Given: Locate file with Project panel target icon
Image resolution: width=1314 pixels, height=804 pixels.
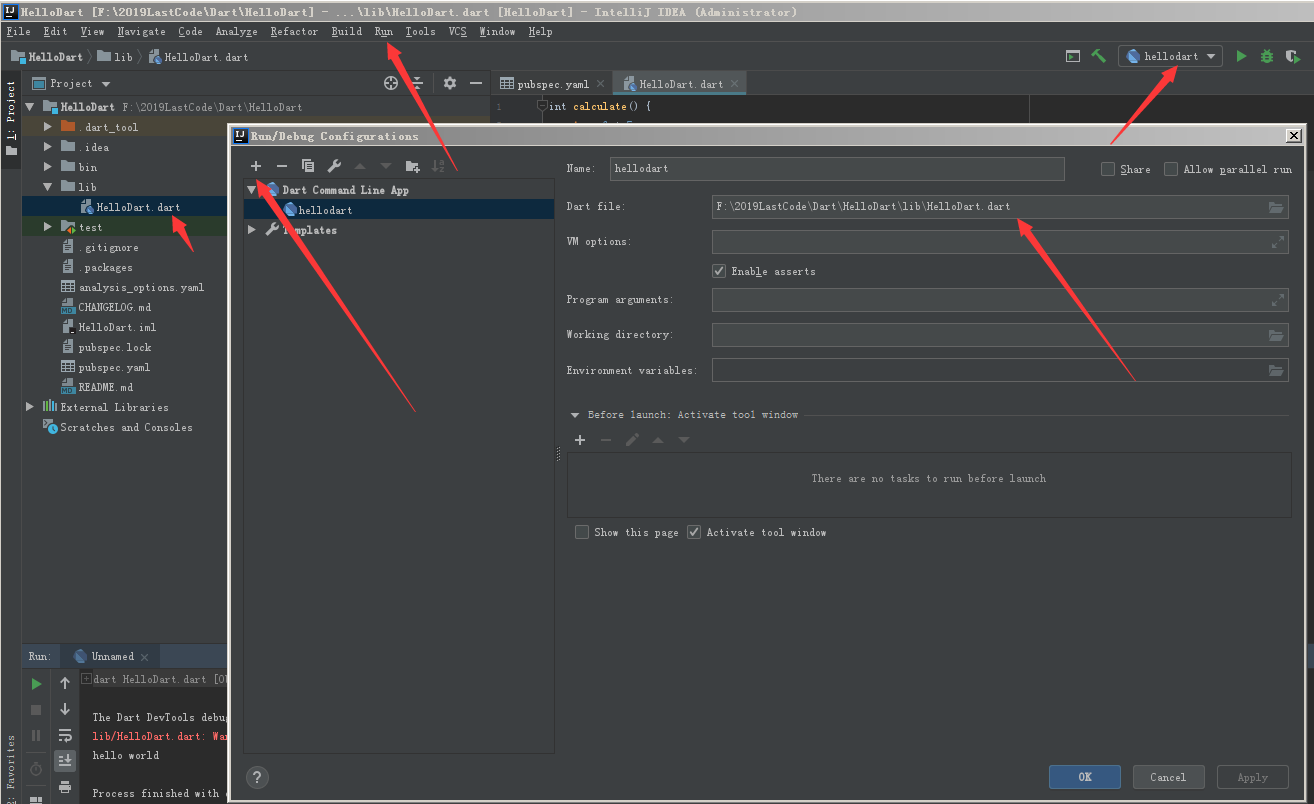Looking at the screenshot, I should click(x=391, y=83).
